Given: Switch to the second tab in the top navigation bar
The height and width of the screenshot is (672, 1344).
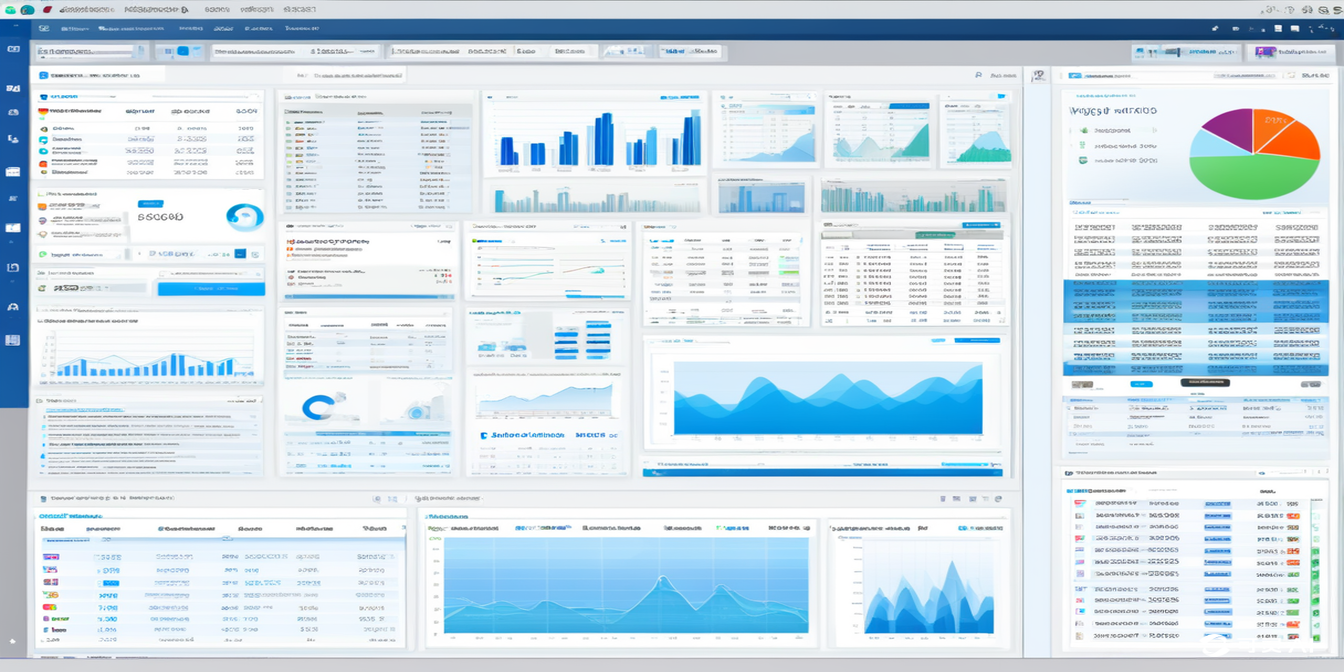Looking at the screenshot, I should (75, 30).
